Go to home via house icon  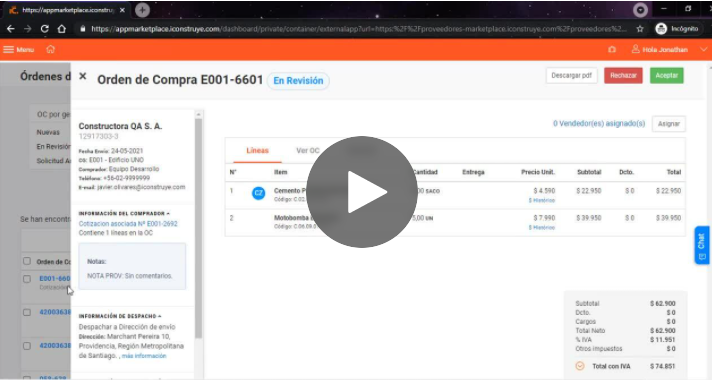pos(50,49)
